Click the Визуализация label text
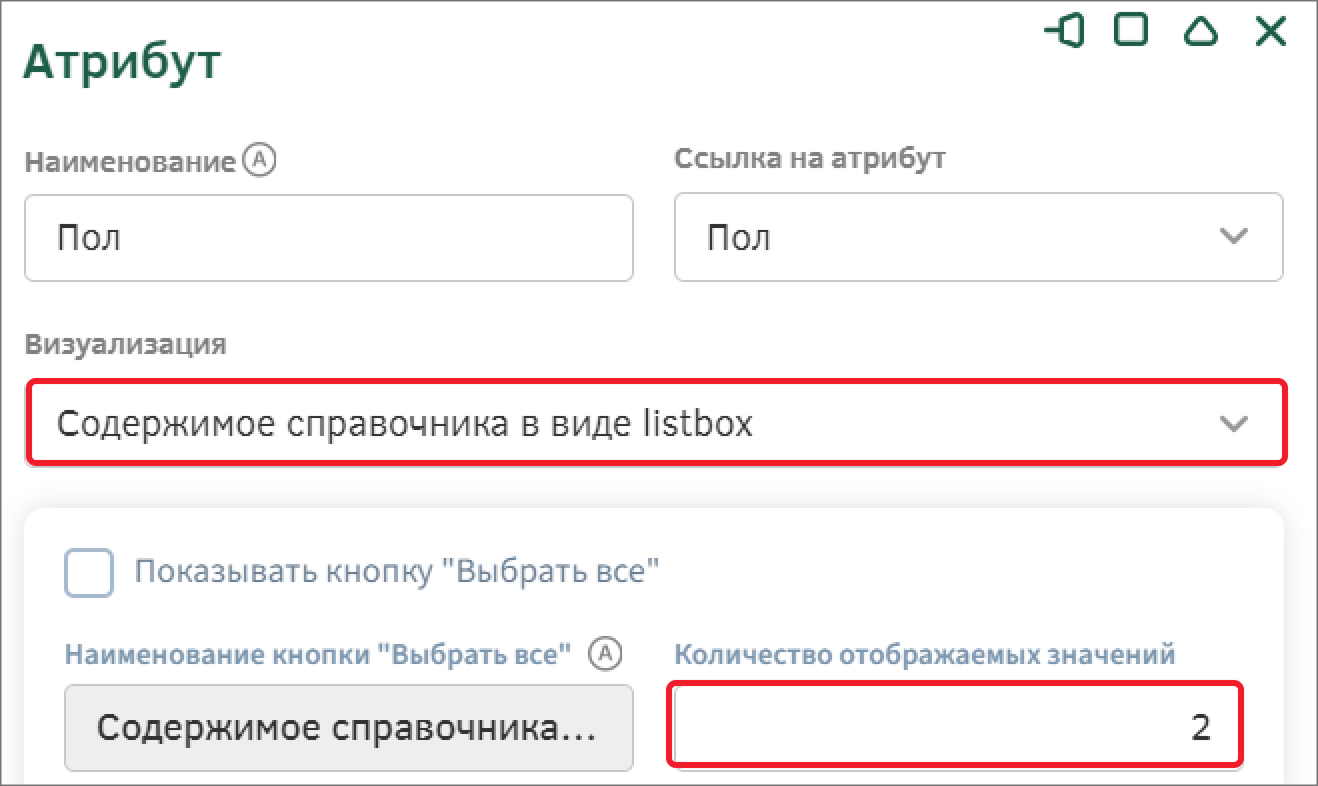This screenshot has width=1318, height=786. coord(126,345)
